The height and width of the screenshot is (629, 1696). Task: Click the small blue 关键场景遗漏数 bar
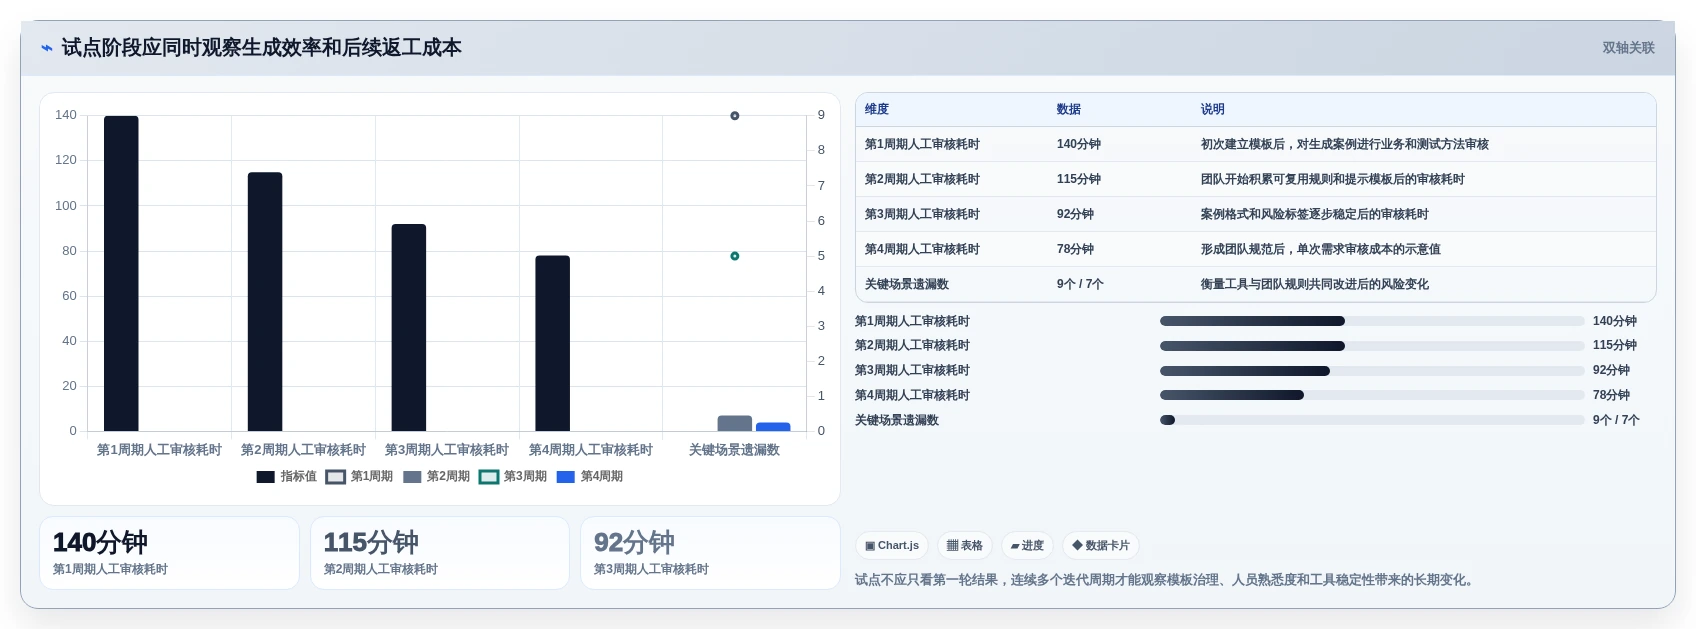(x=773, y=427)
